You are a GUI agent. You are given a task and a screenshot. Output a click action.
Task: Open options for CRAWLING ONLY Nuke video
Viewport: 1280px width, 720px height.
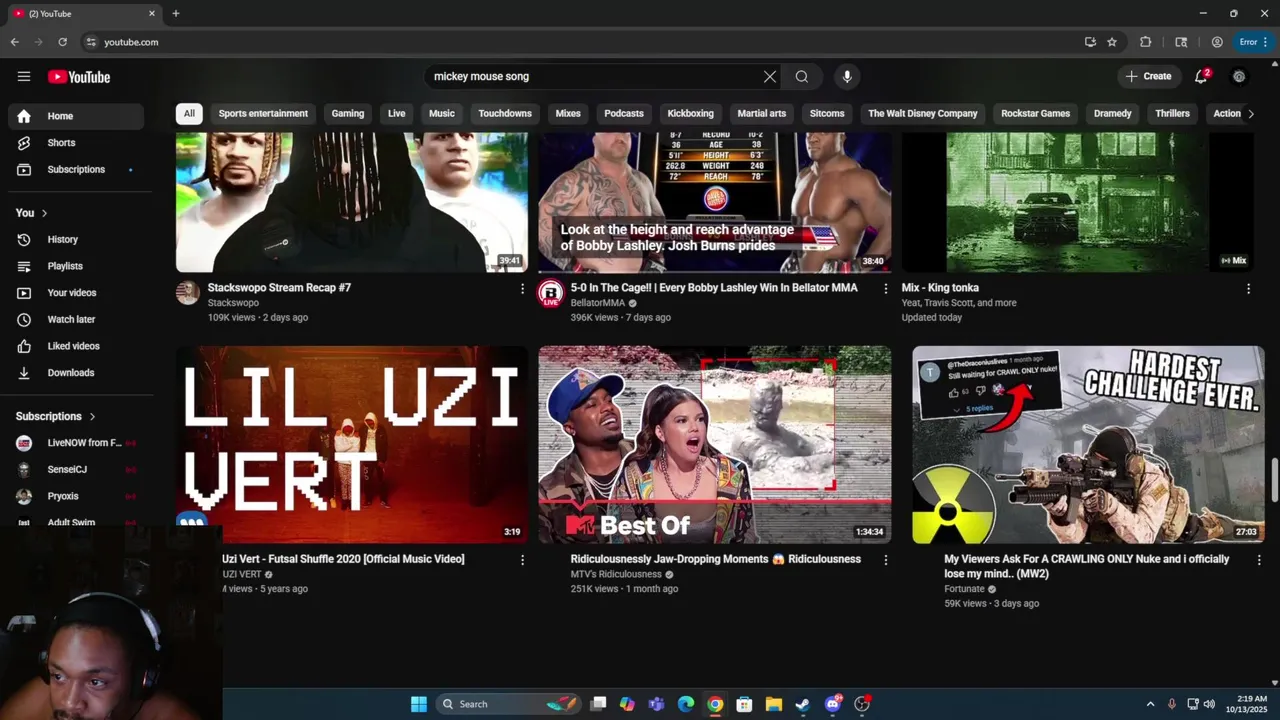(x=1259, y=560)
